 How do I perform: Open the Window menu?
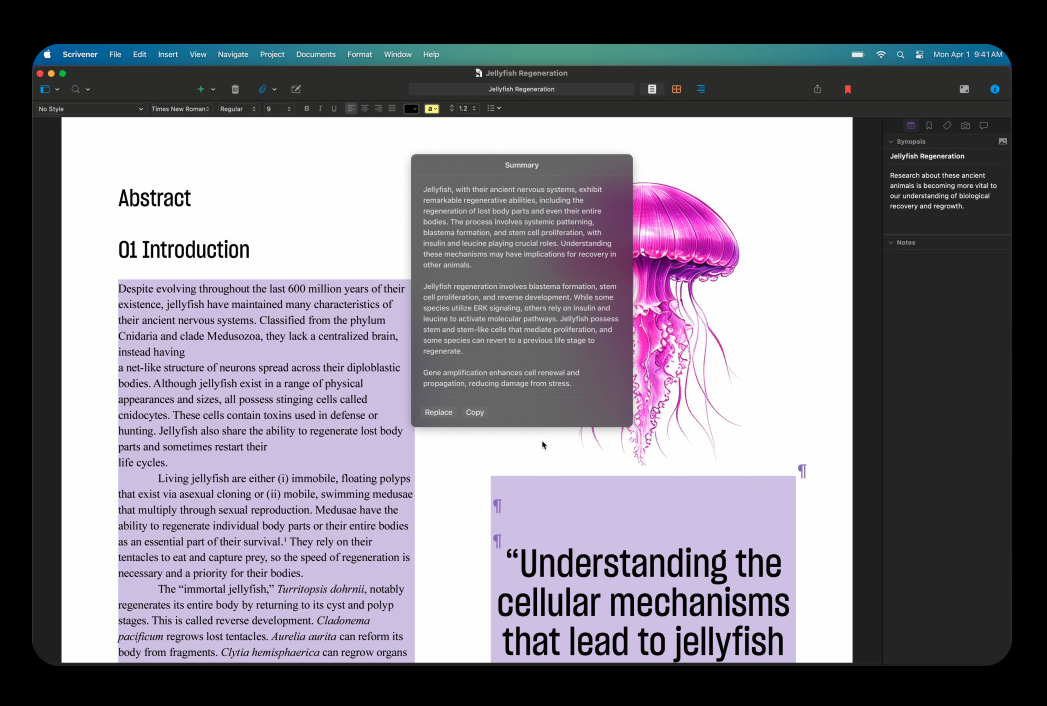point(397,55)
